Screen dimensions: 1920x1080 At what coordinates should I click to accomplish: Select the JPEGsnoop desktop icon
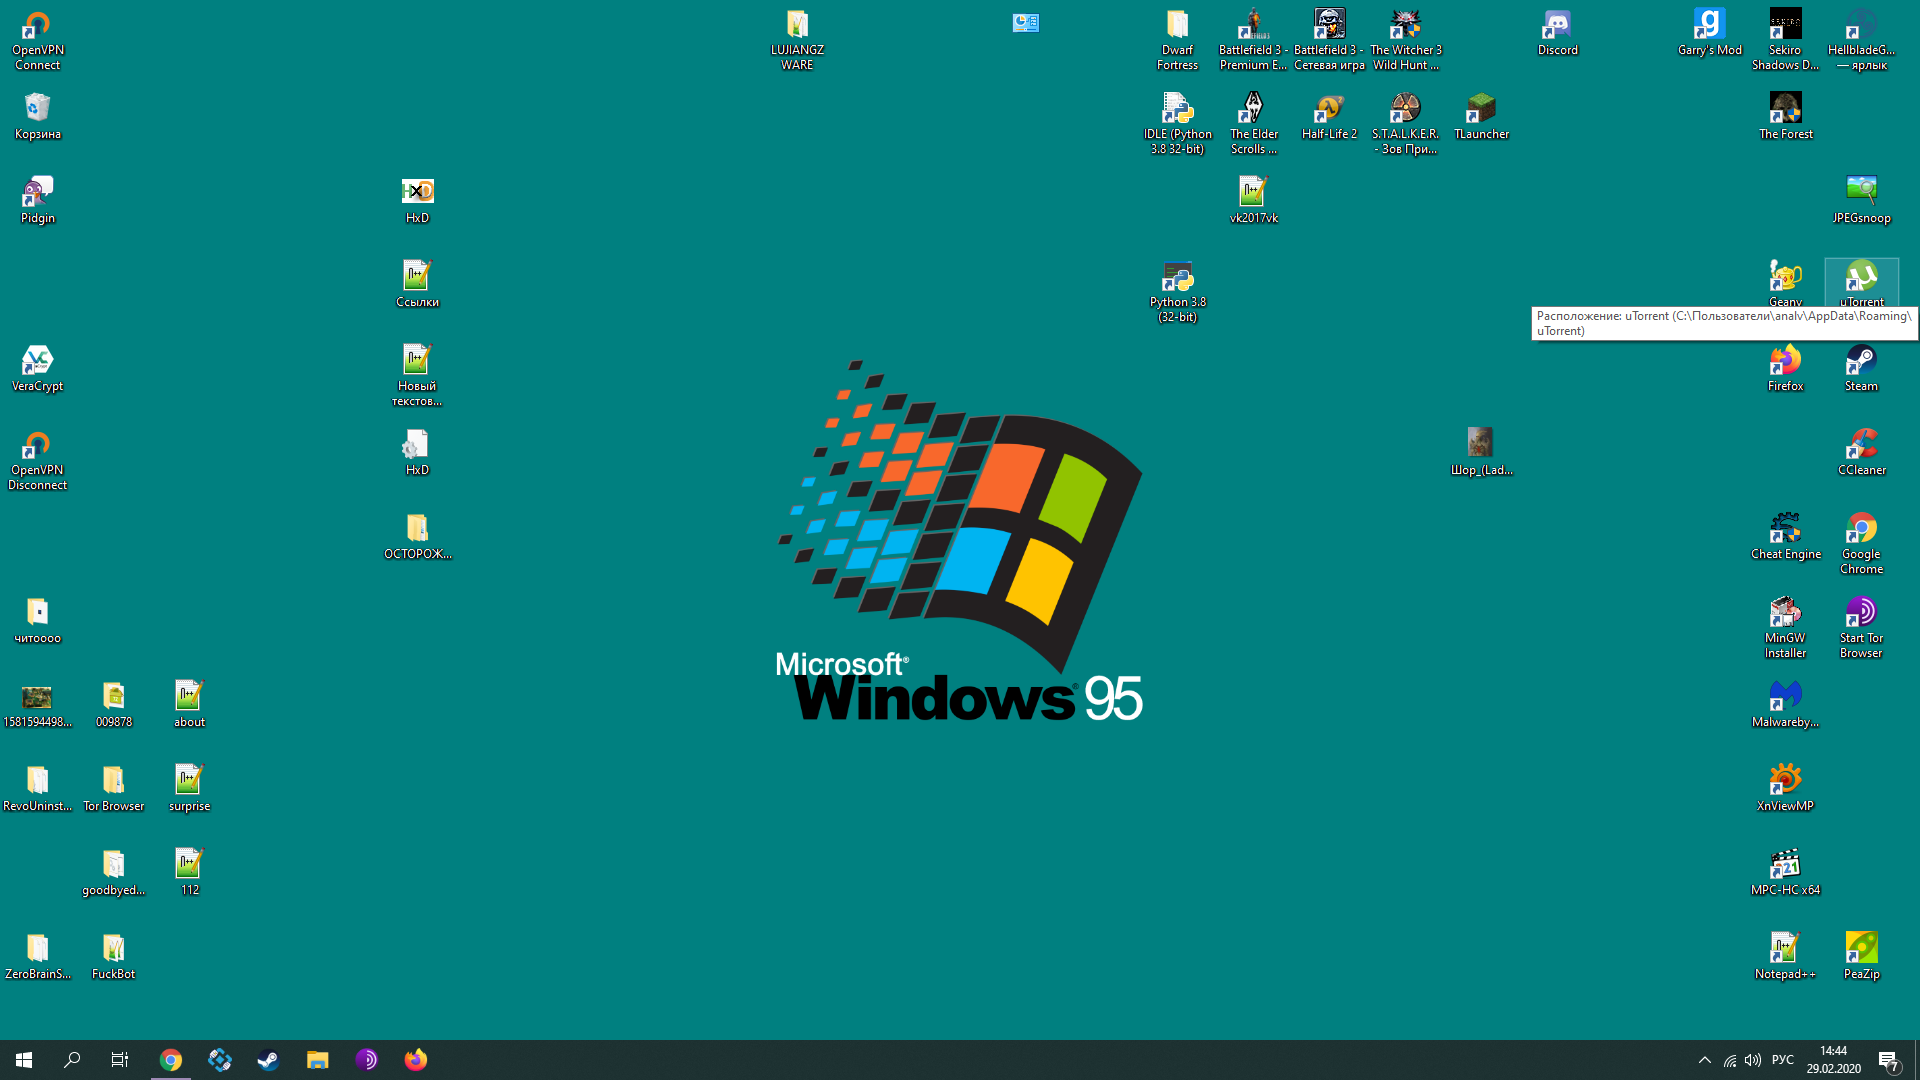point(1861,200)
